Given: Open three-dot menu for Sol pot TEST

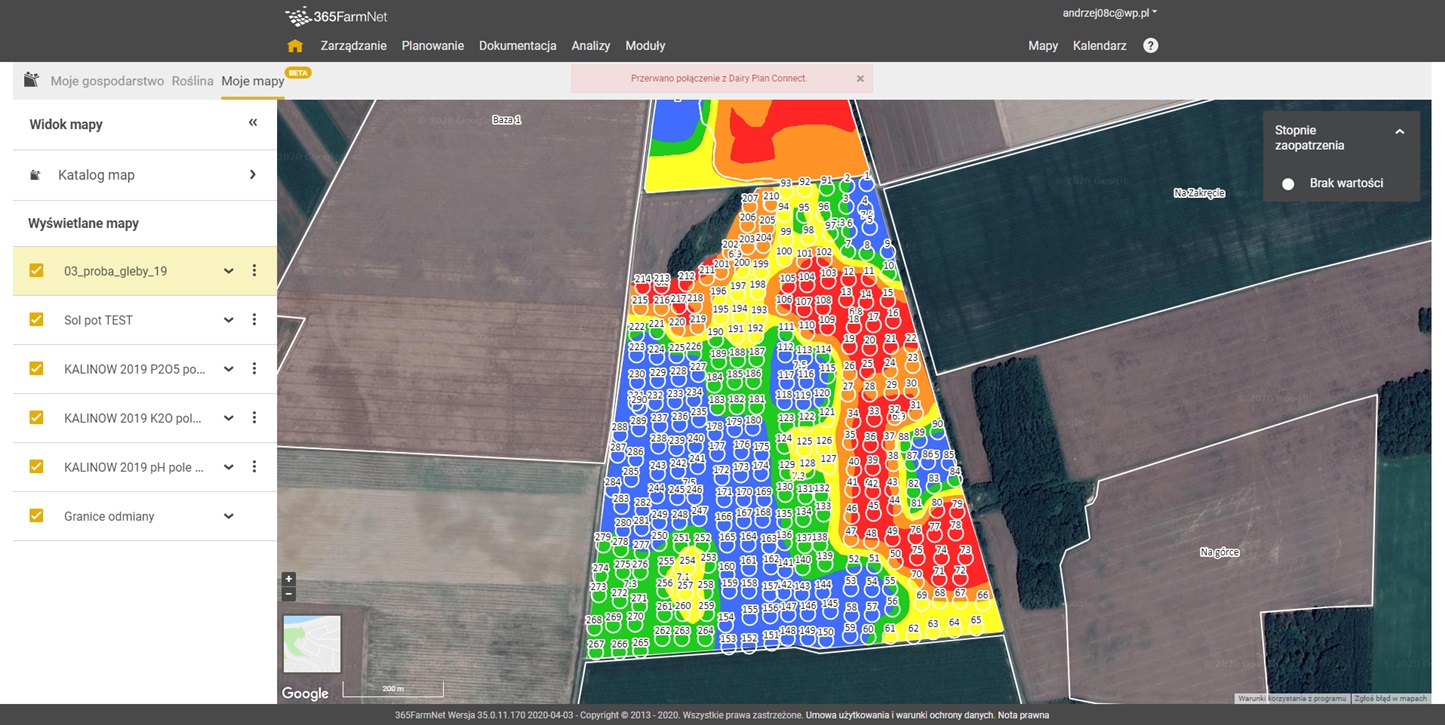Looking at the screenshot, I should pyautogui.click(x=254, y=320).
